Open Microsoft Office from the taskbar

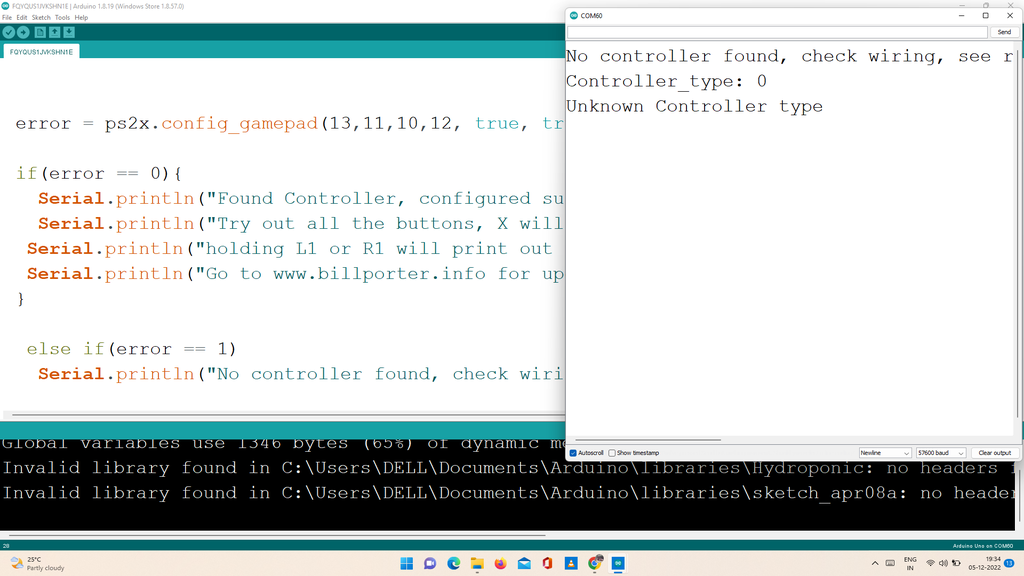click(547, 564)
